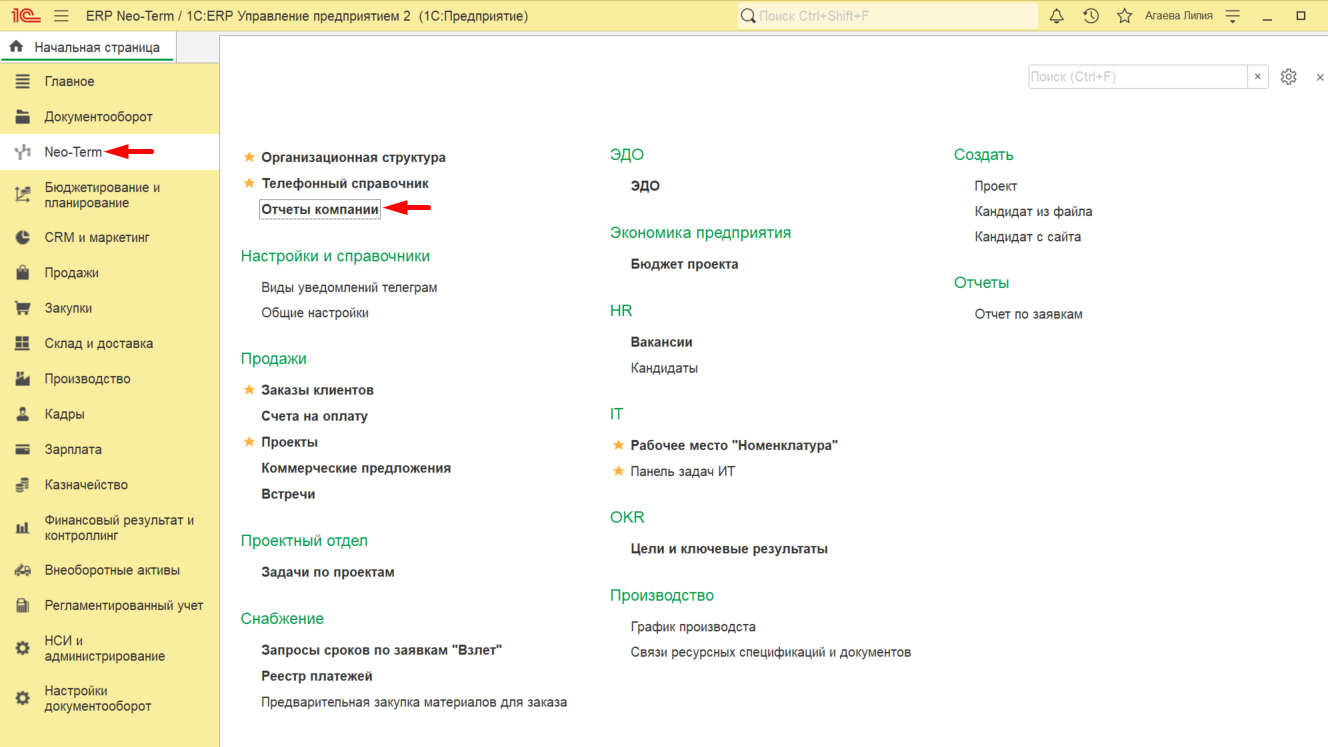This screenshot has height=747, width=1328.
Task: Open the Документооборот section
Action: click(109, 117)
